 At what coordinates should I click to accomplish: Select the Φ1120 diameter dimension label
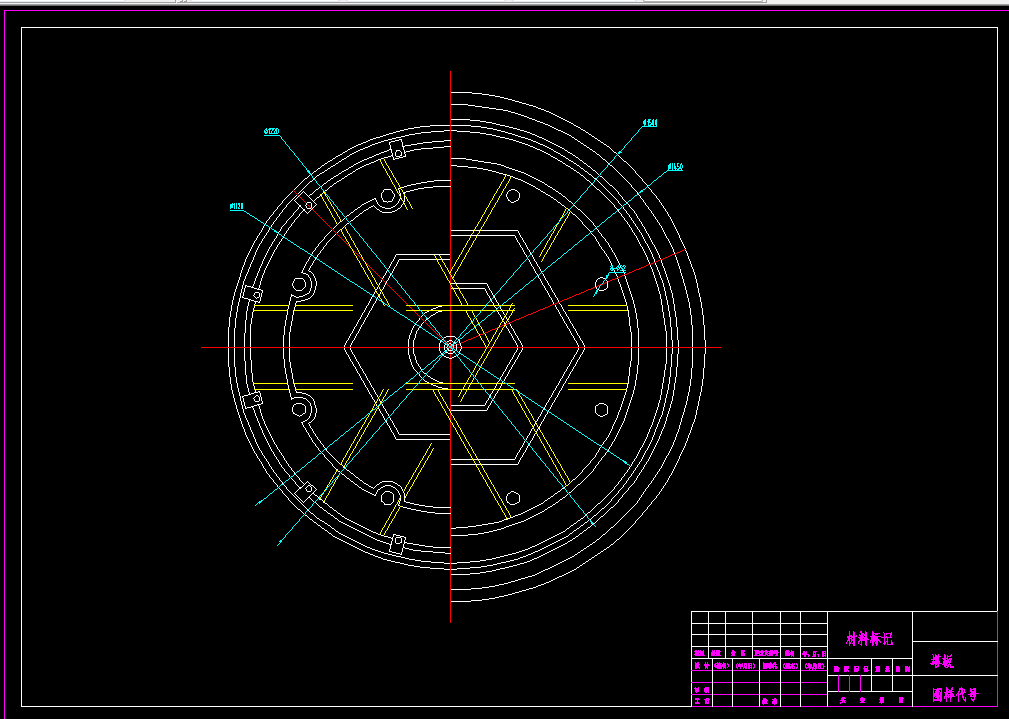(237, 207)
